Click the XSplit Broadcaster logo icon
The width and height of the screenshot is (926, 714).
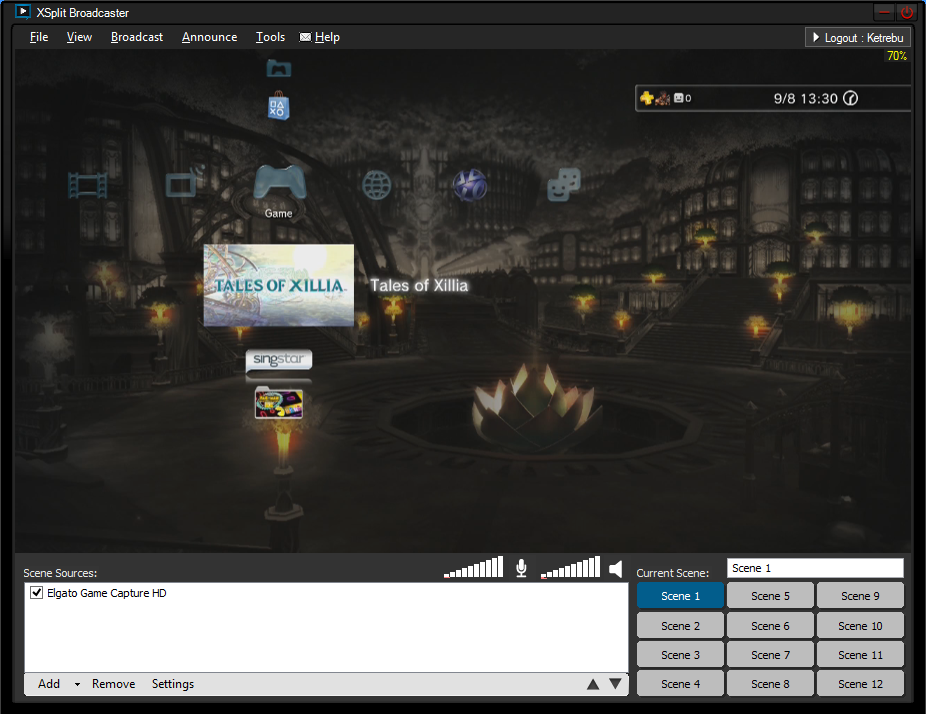click(23, 12)
